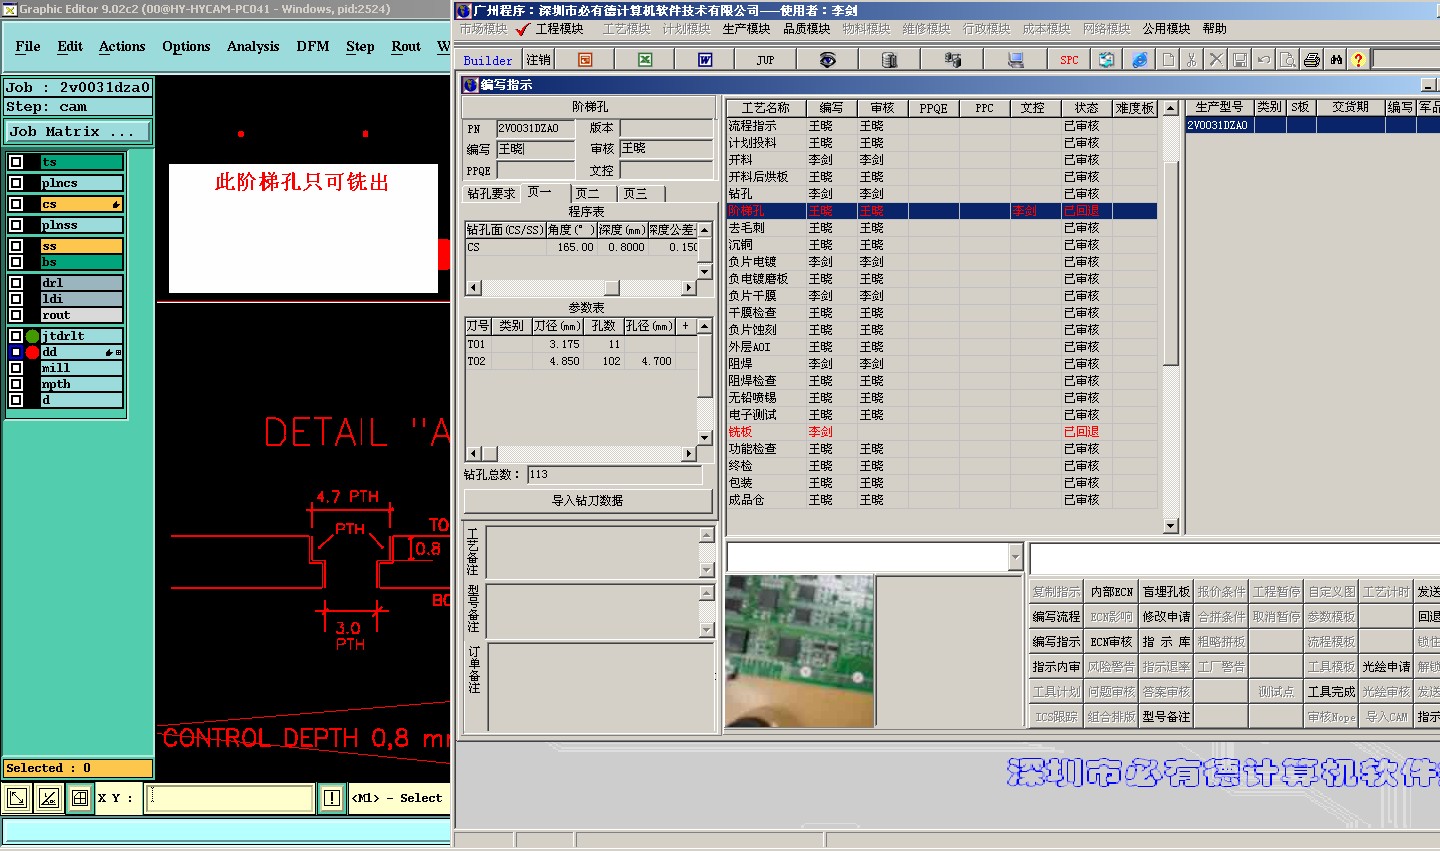Click the Internet Explorer icon
The height and width of the screenshot is (851, 1440).
[x=1140, y=60]
